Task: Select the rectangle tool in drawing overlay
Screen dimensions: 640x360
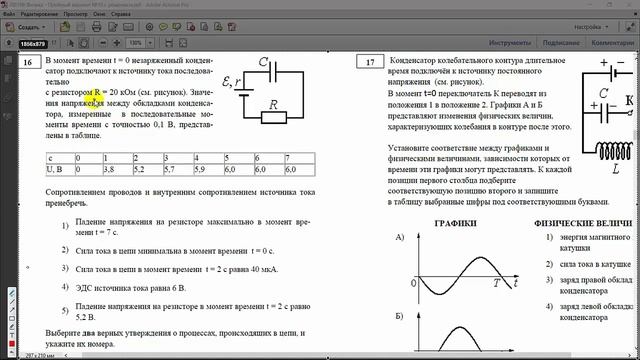Action: (x=12, y=319)
